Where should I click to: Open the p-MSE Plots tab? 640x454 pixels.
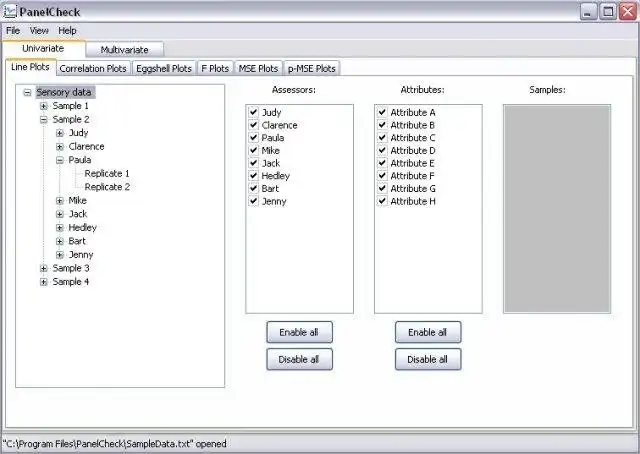pyautogui.click(x=312, y=69)
